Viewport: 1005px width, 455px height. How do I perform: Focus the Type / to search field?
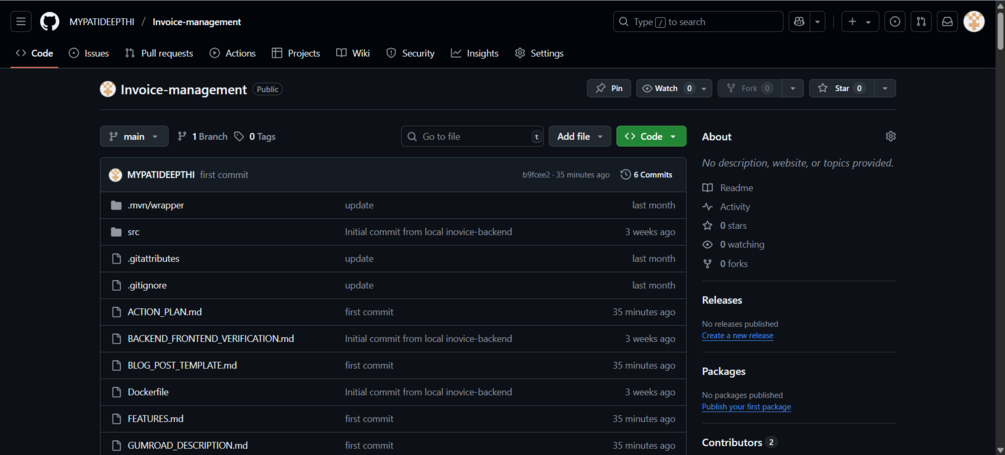698,22
